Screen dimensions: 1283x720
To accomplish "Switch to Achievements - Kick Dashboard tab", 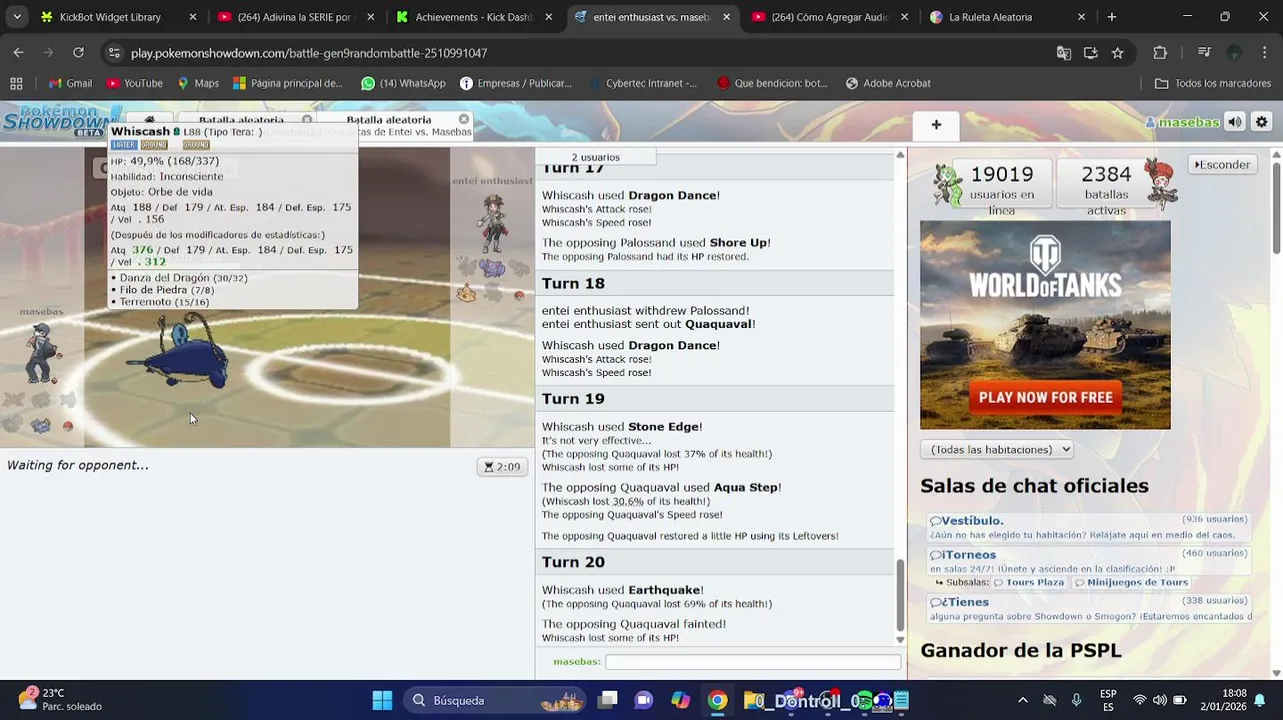I will [x=474, y=17].
